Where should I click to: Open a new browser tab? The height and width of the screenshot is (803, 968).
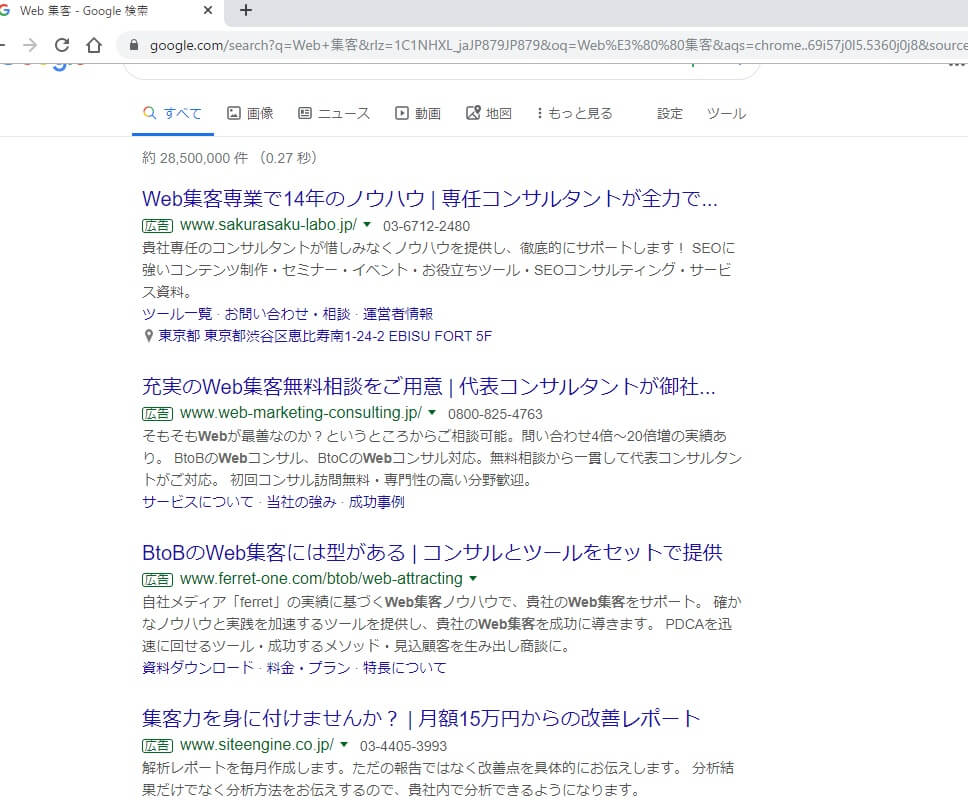pos(246,10)
